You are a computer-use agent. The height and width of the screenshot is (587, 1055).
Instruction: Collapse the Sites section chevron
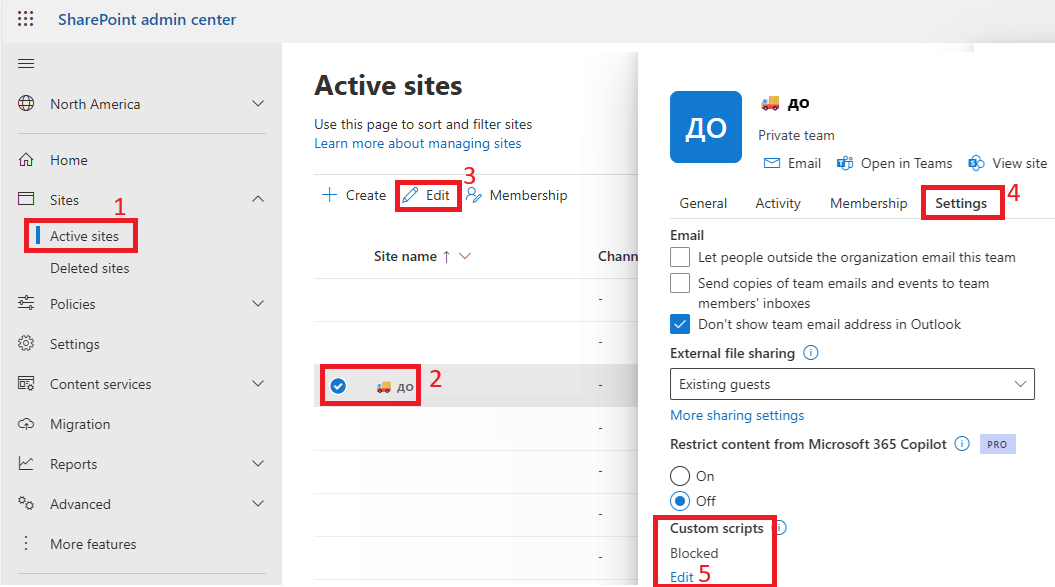click(x=258, y=199)
